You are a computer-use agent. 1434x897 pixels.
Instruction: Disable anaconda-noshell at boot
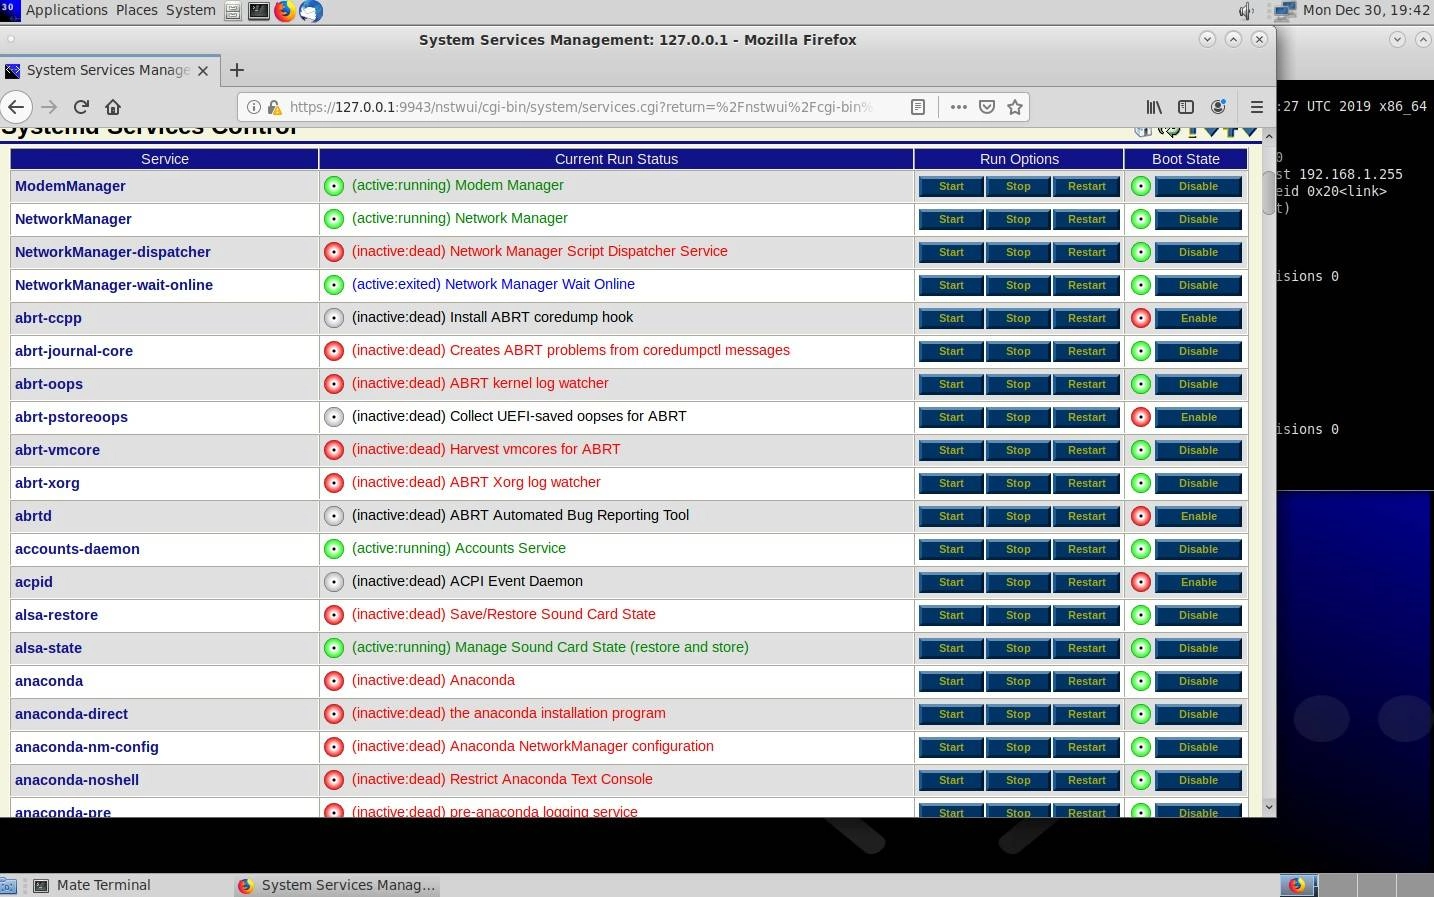click(1198, 780)
